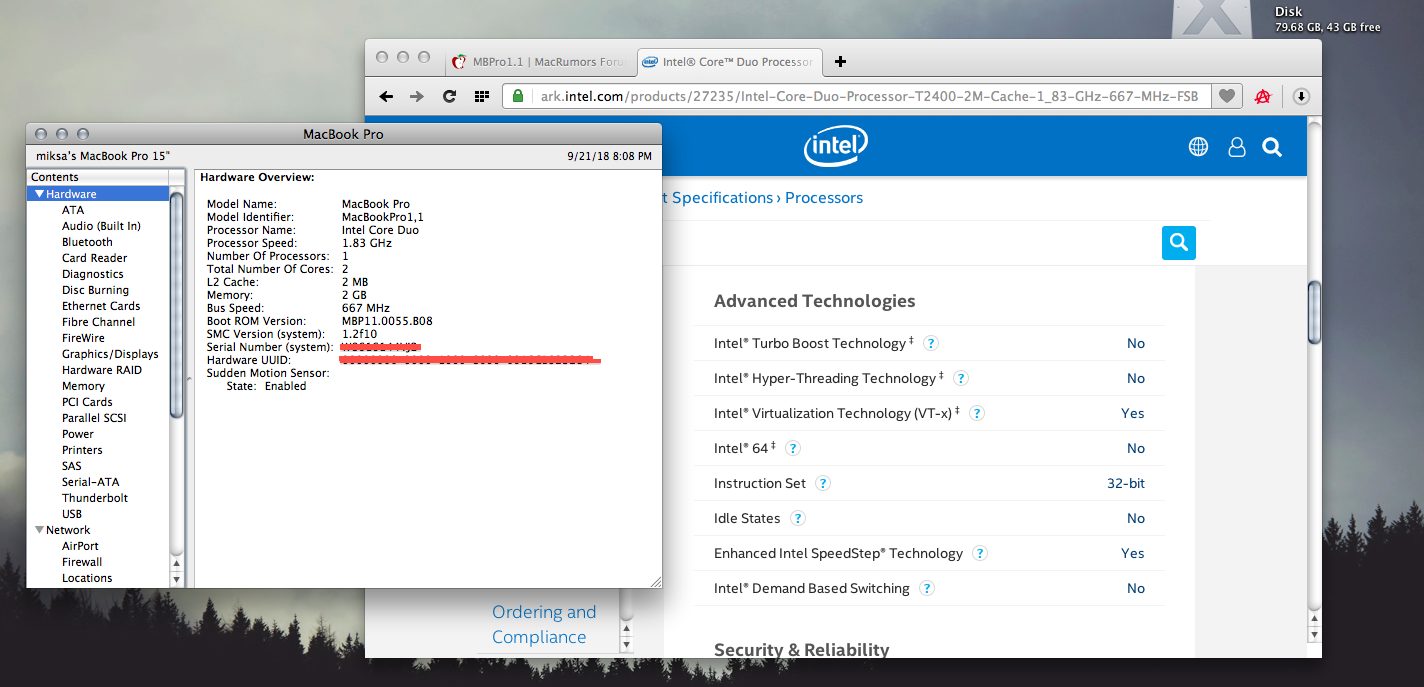Select Hardware RAID in sidebar

tap(102, 370)
